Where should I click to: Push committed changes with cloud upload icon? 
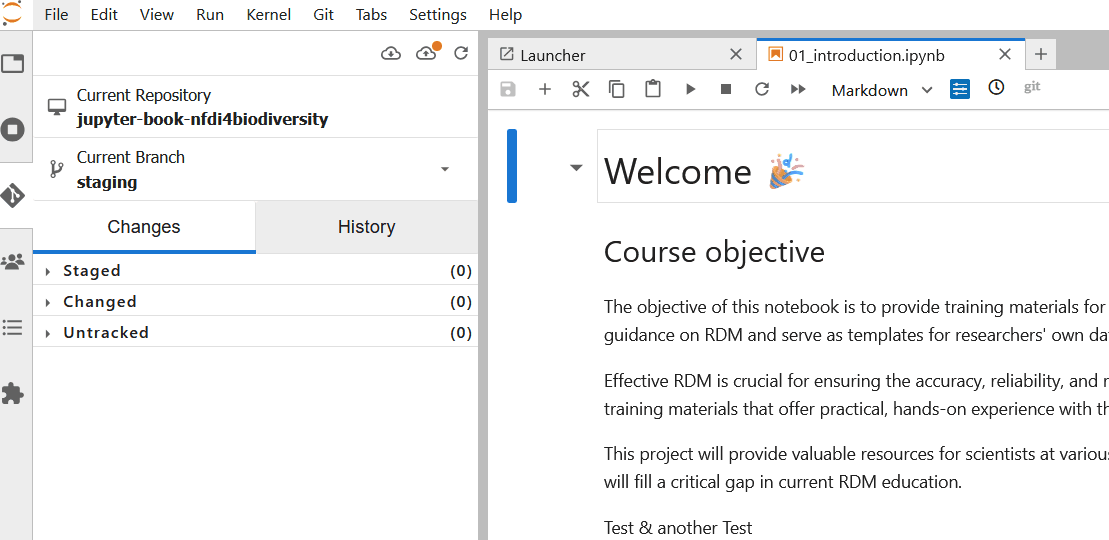[x=427, y=53]
